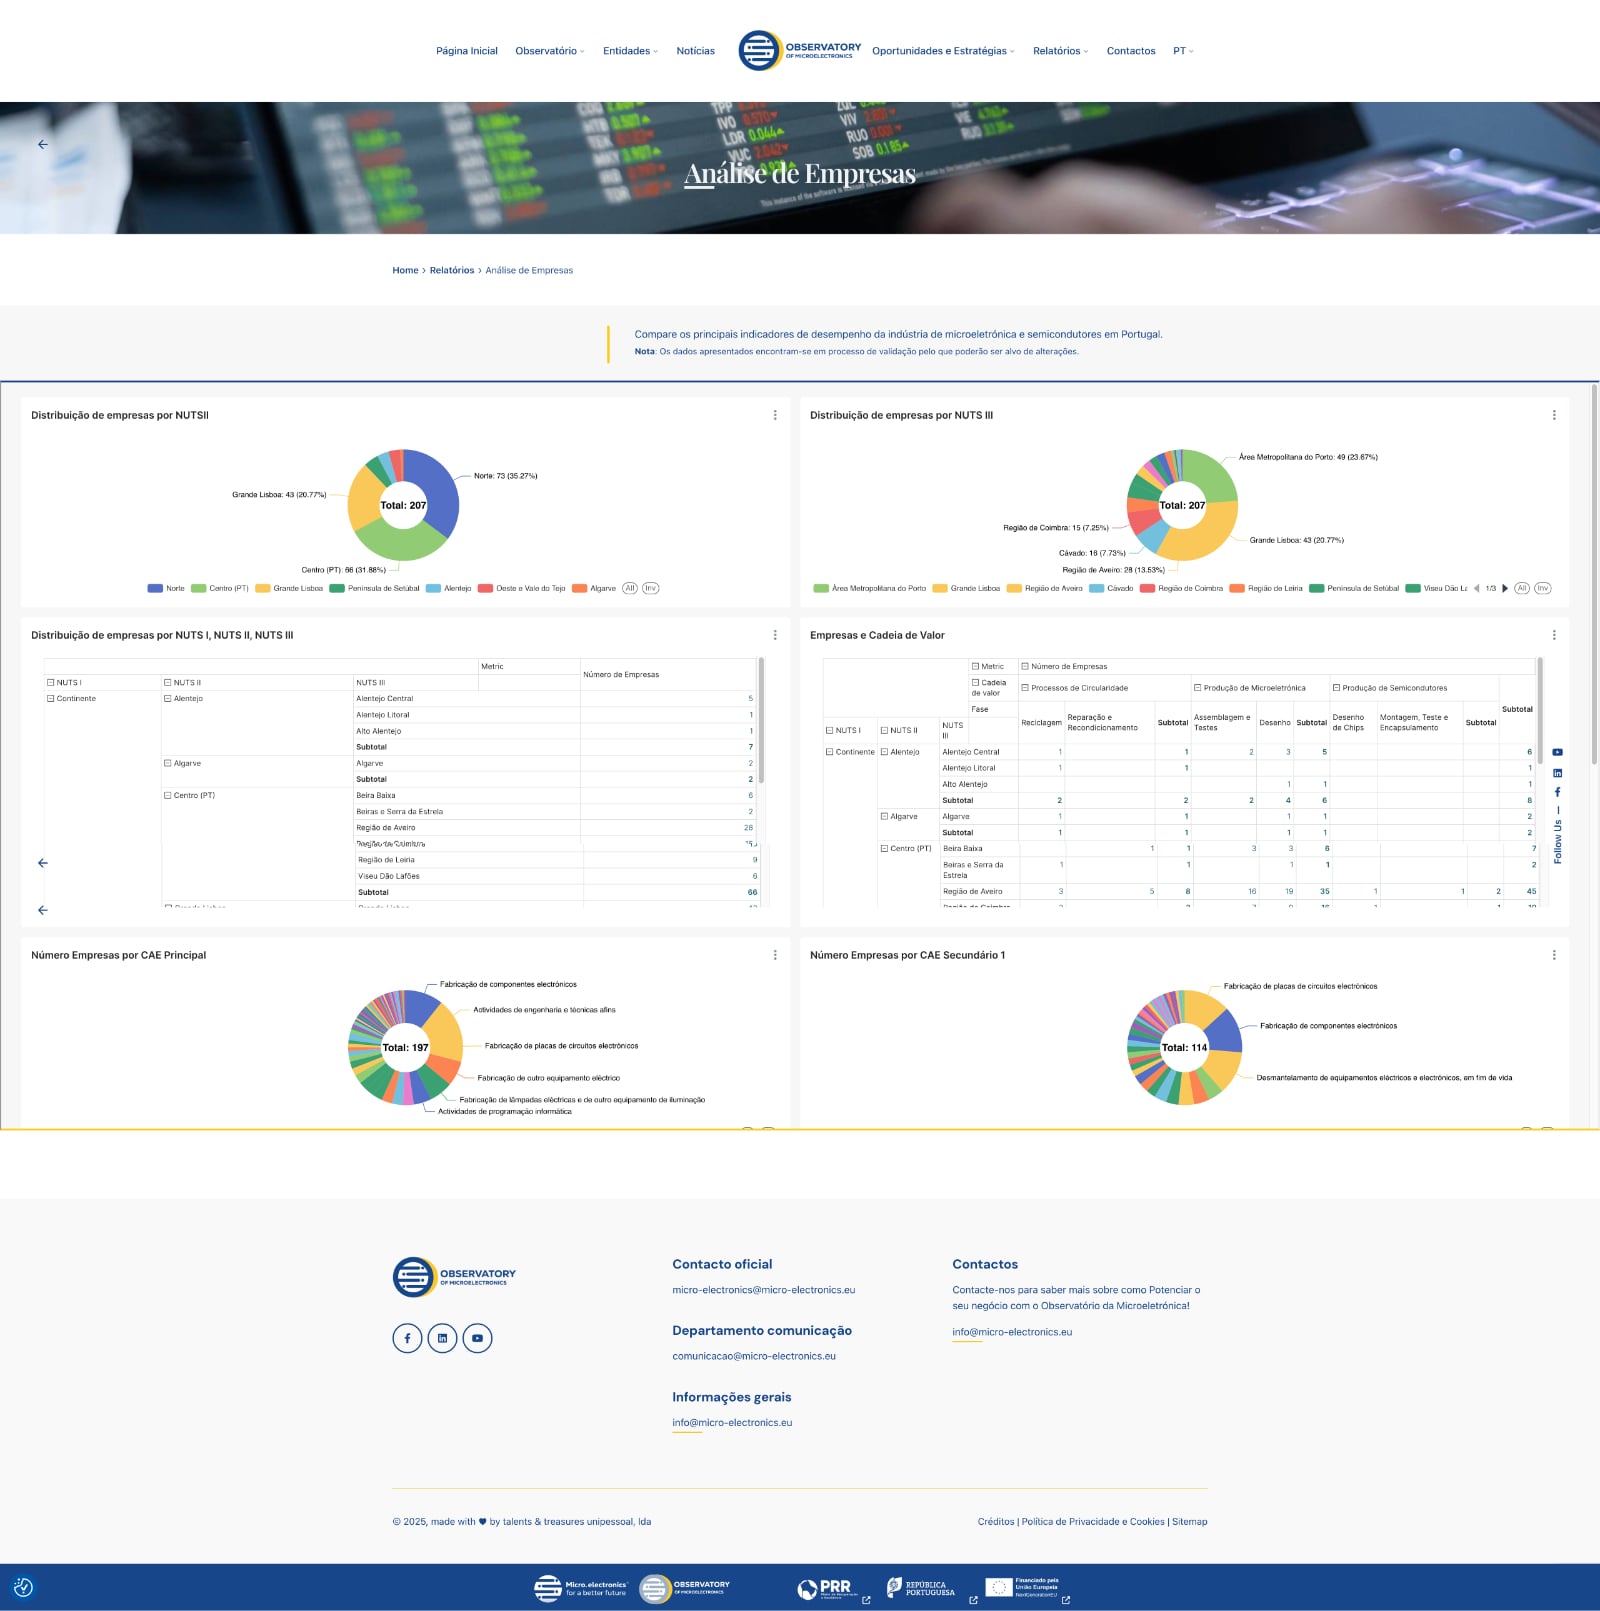The height and width of the screenshot is (1611, 1600).
Task: Go to Notícias in the navigation bar
Action: [695, 51]
